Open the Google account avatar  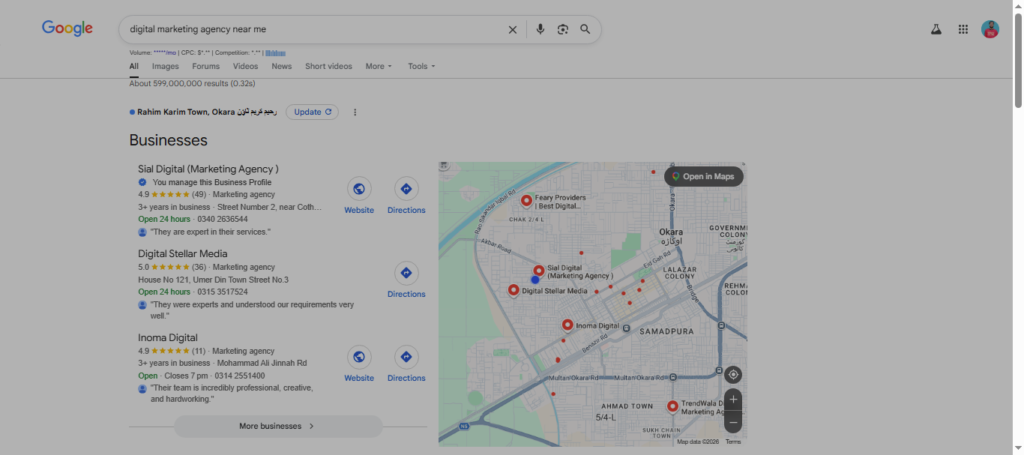[990, 29]
